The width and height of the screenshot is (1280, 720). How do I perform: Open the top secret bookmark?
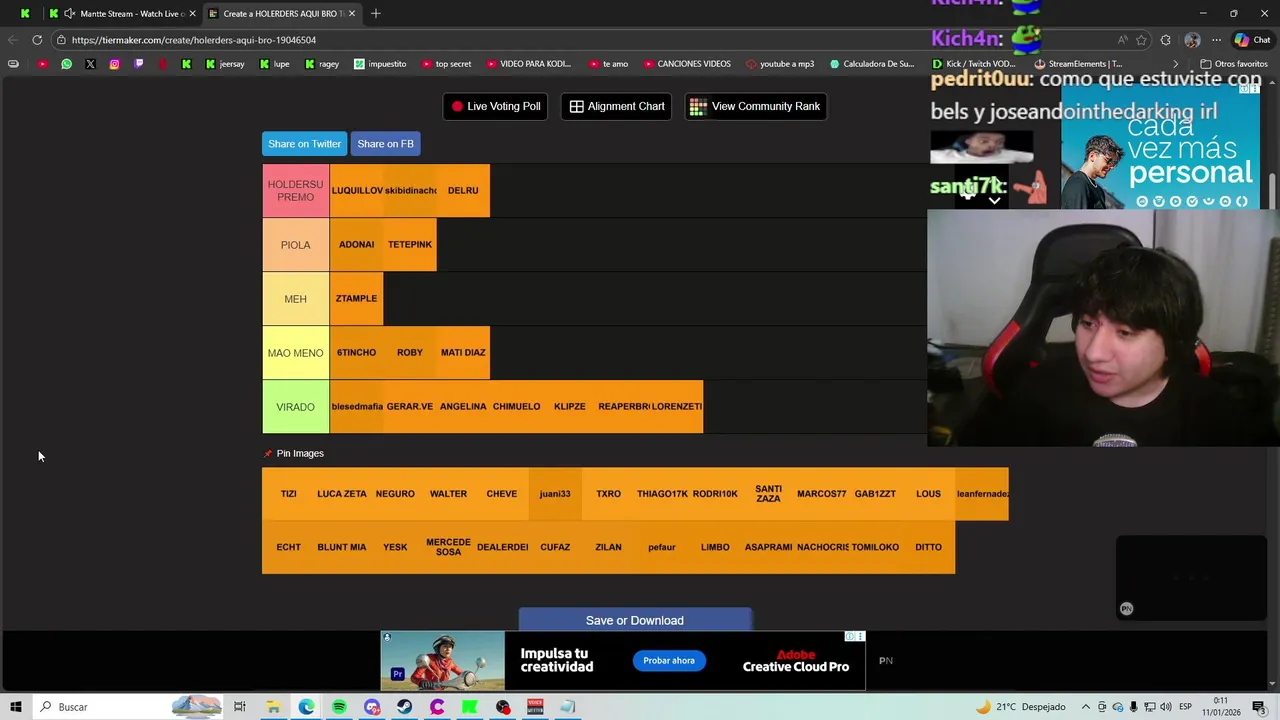point(446,64)
